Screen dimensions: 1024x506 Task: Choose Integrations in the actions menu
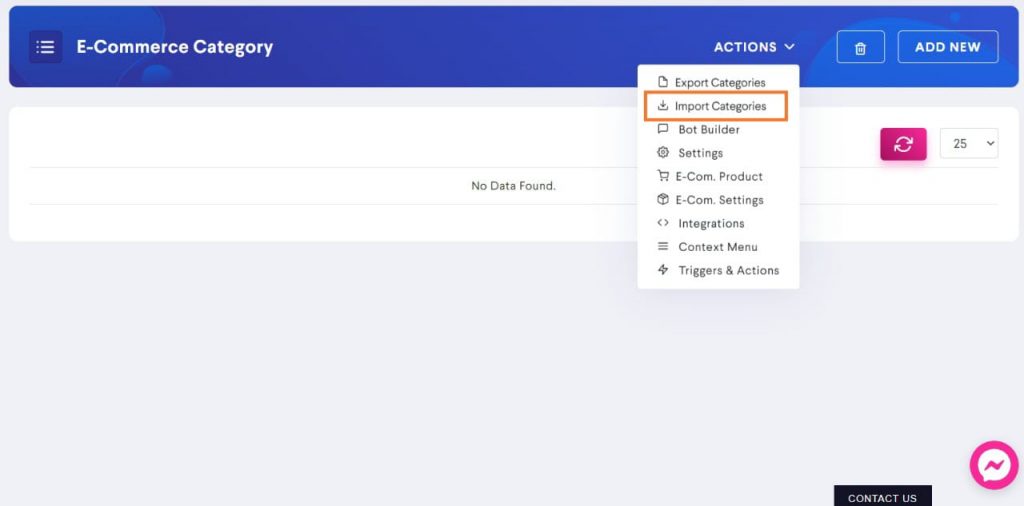click(711, 223)
